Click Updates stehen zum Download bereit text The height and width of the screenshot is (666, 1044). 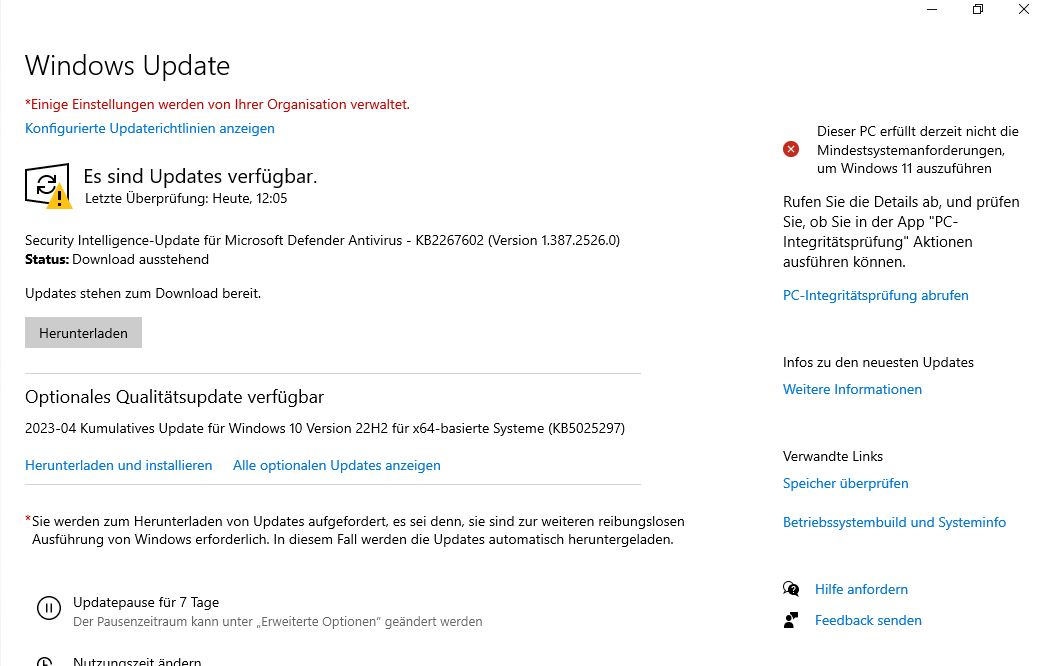click(x=143, y=294)
